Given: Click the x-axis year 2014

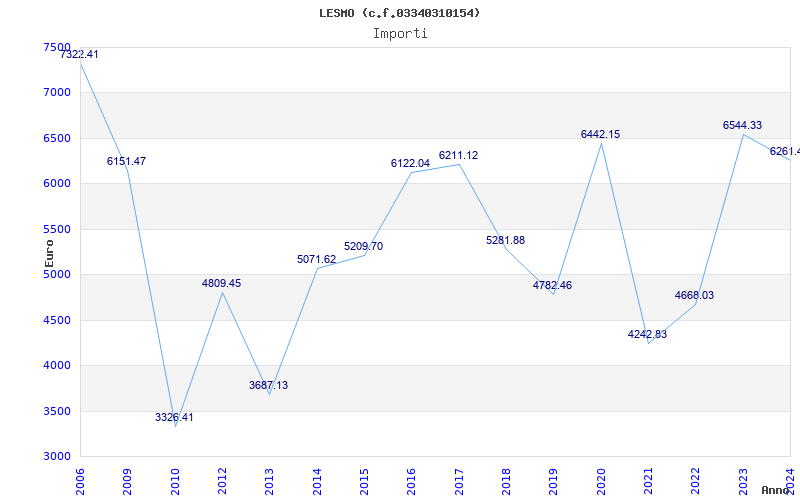Looking at the screenshot, I should point(317,482).
